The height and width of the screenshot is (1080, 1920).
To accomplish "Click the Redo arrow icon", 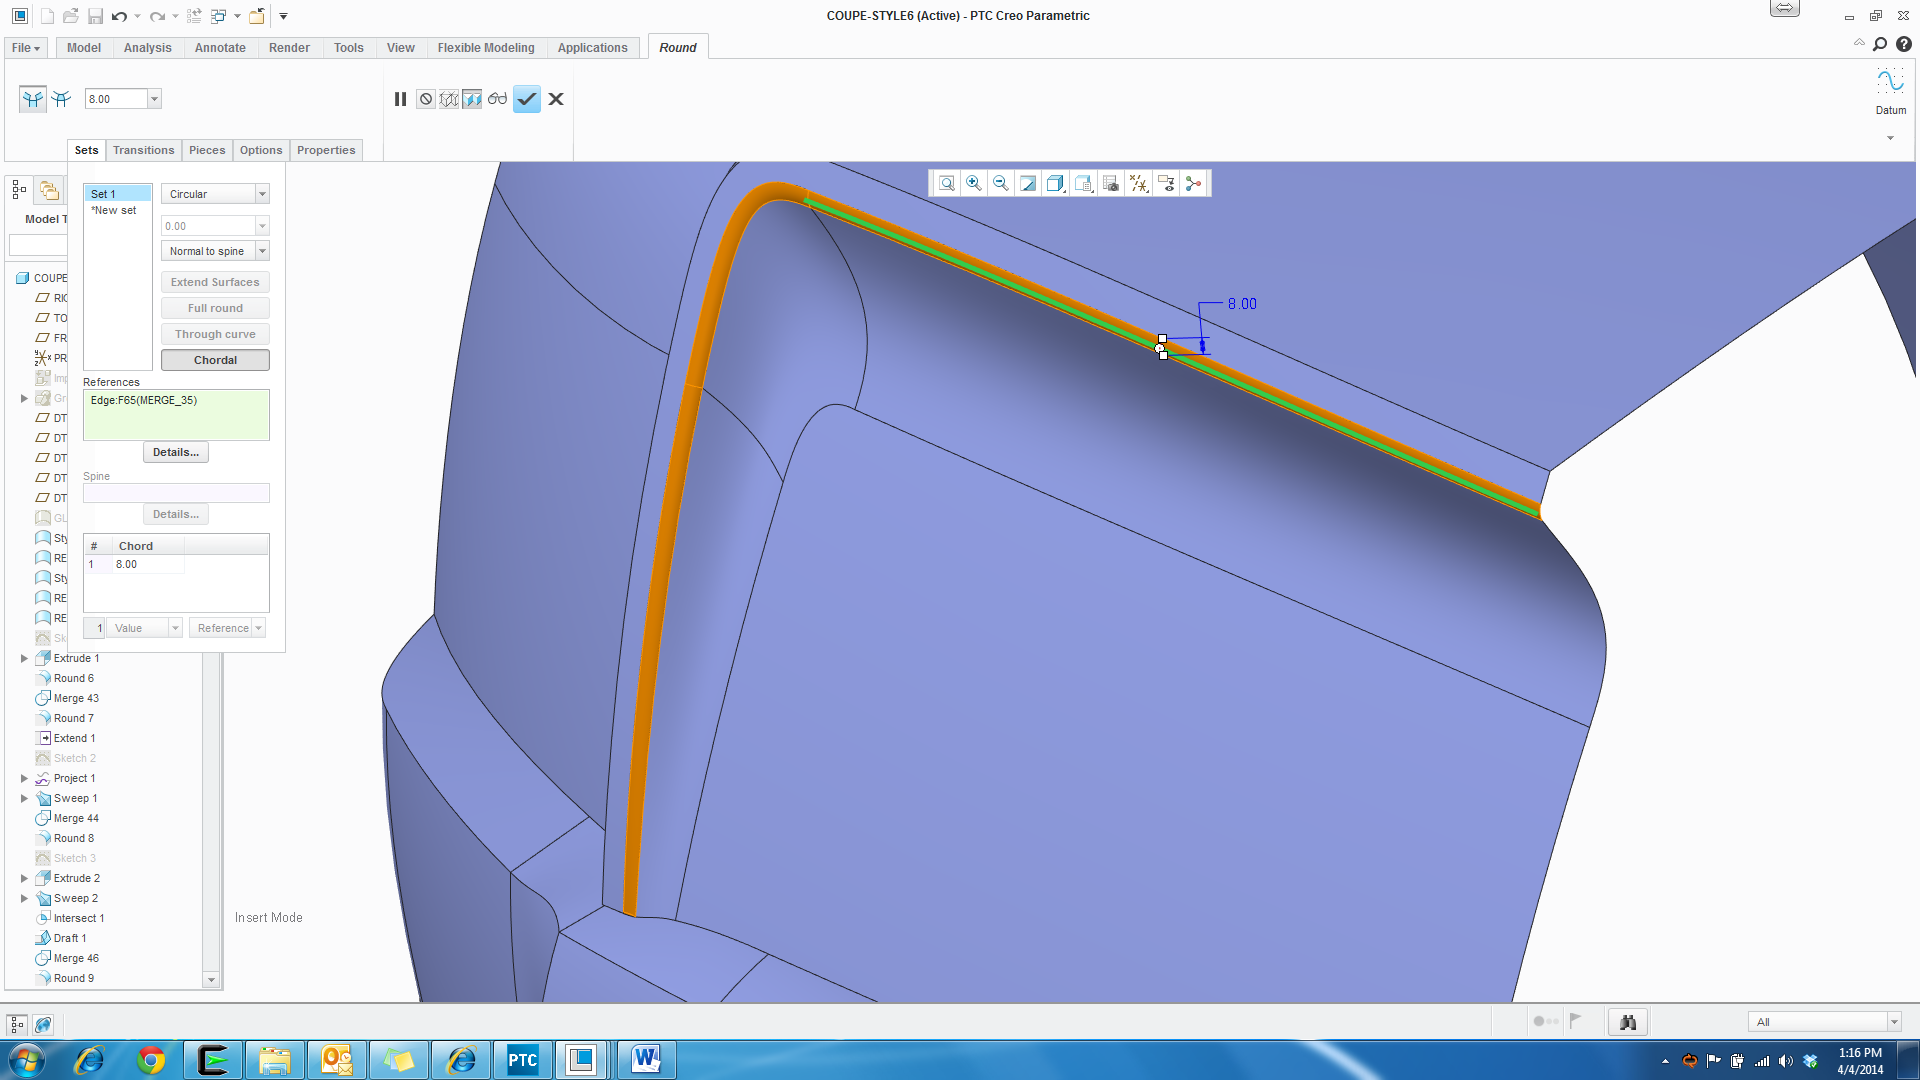I will (x=157, y=16).
